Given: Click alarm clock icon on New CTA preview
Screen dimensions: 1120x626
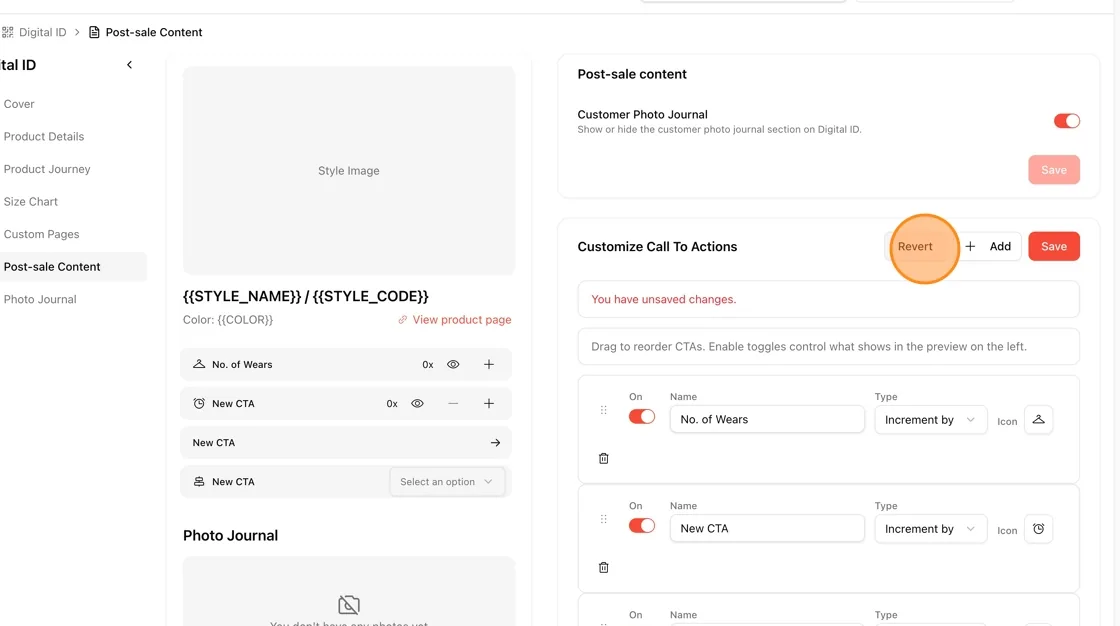Looking at the screenshot, I should [199, 404].
